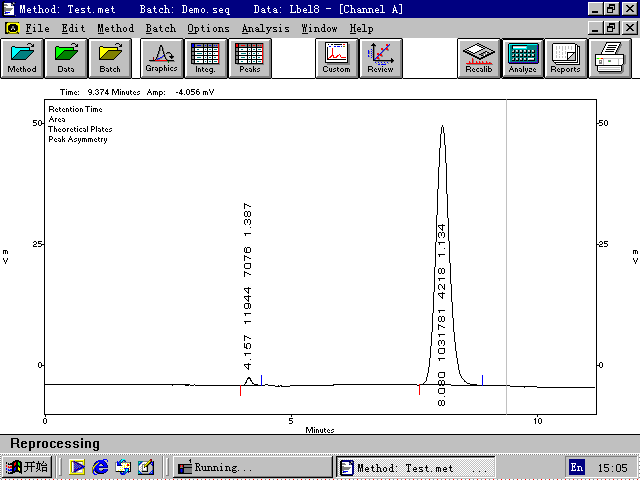Click the green Data folder icon
Viewport: 640px width, 480px height.
66,58
